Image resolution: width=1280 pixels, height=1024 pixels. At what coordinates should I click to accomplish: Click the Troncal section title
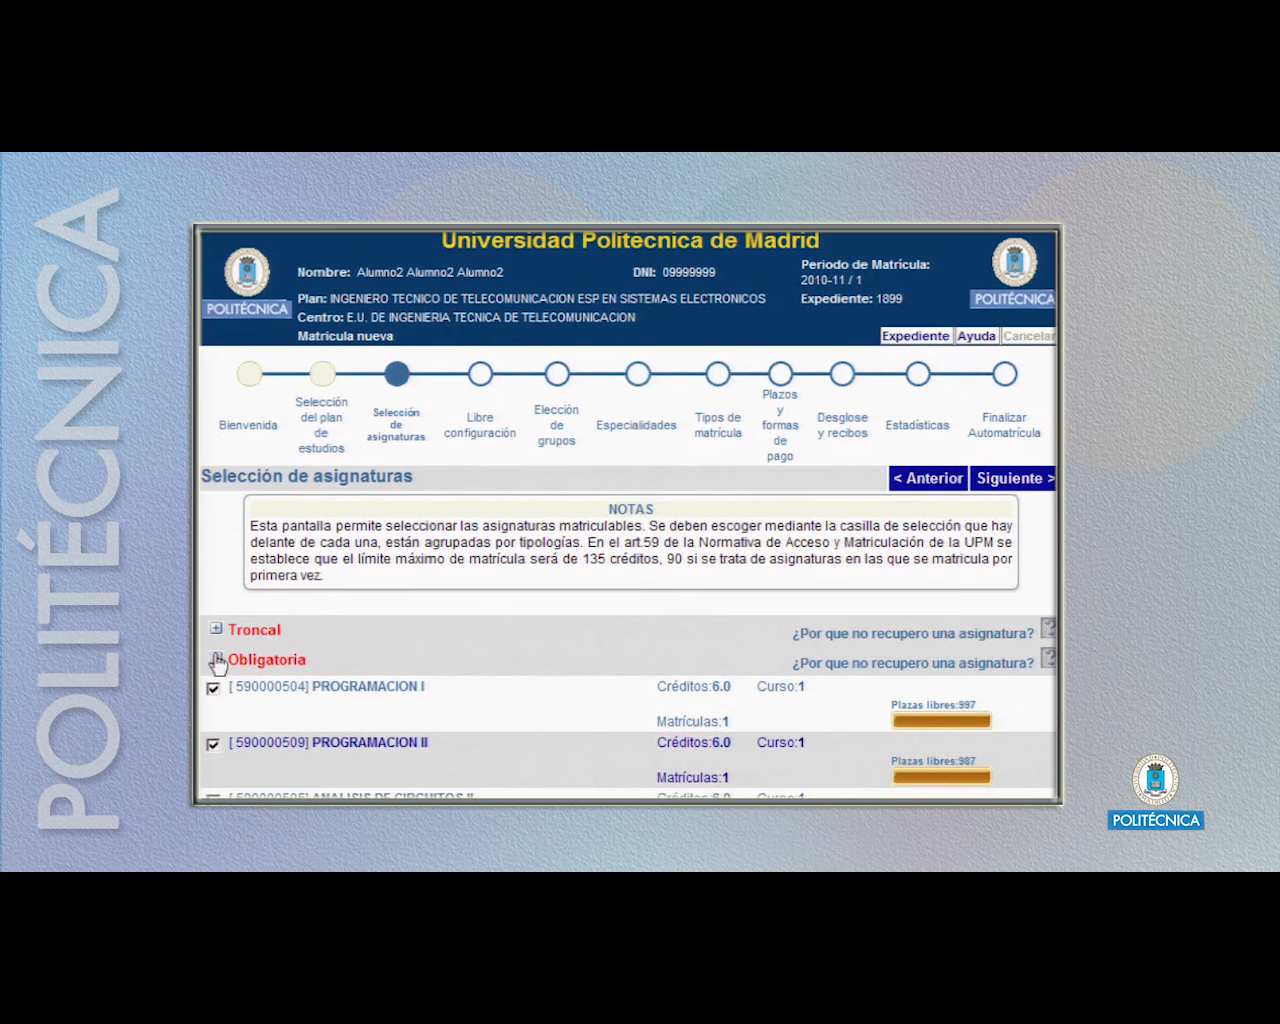254,630
